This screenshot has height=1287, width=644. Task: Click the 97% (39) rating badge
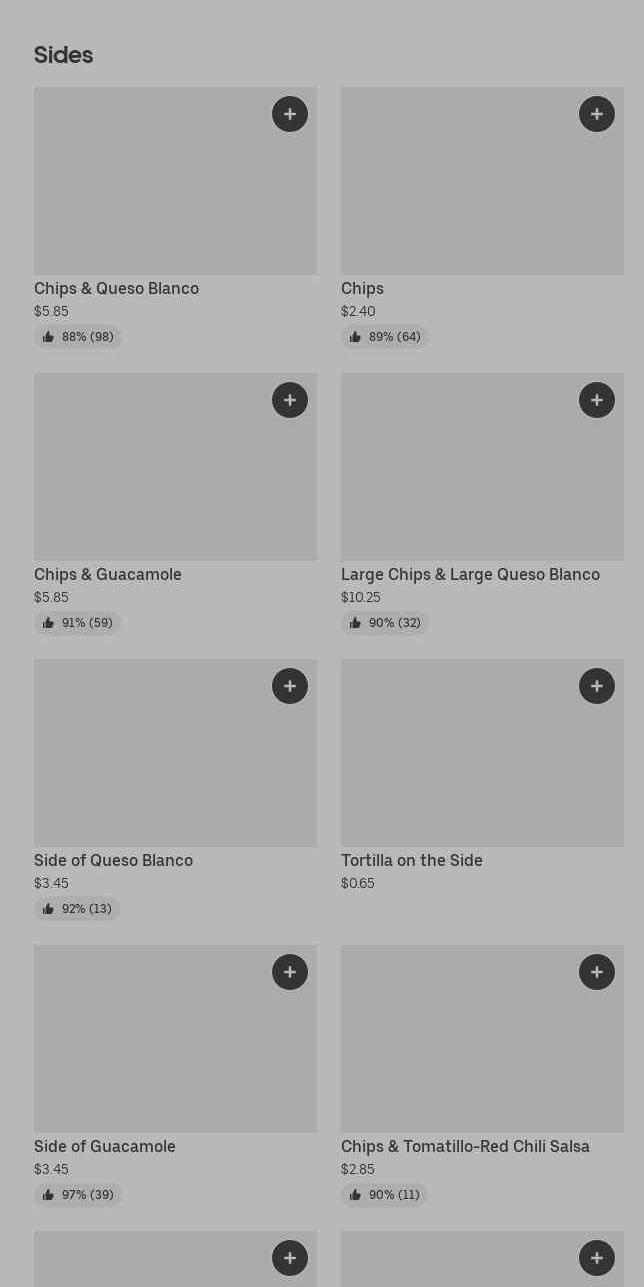78,1195
